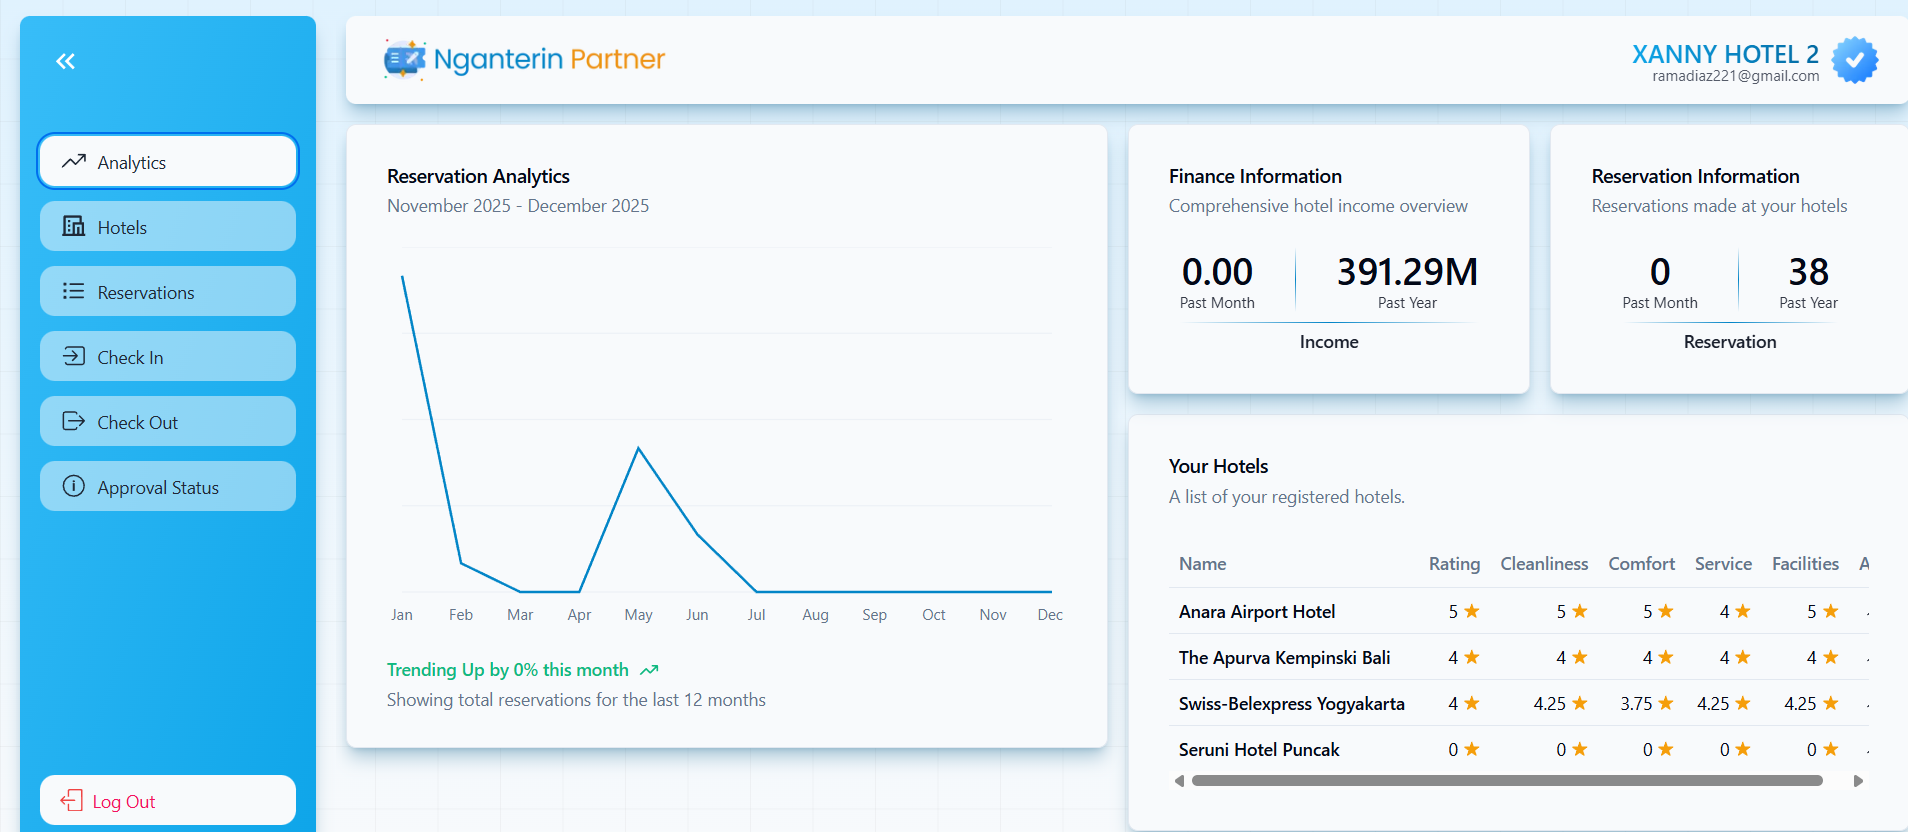Click the Anara Airport Hotel rating star
The height and width of the screenshot is (832, 1908).
click(x=1472, y=611)
